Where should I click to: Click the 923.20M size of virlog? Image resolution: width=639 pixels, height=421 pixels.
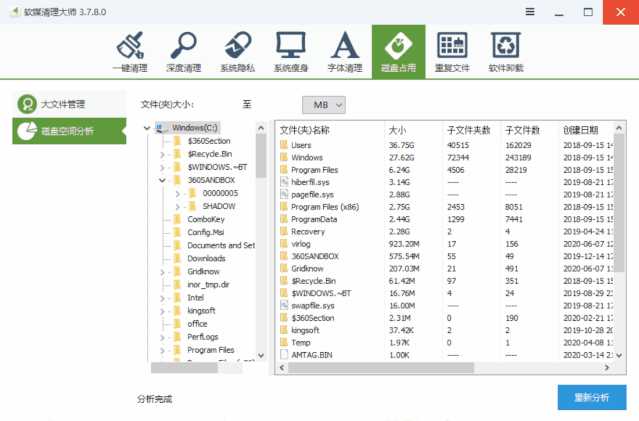coord(403,244)
